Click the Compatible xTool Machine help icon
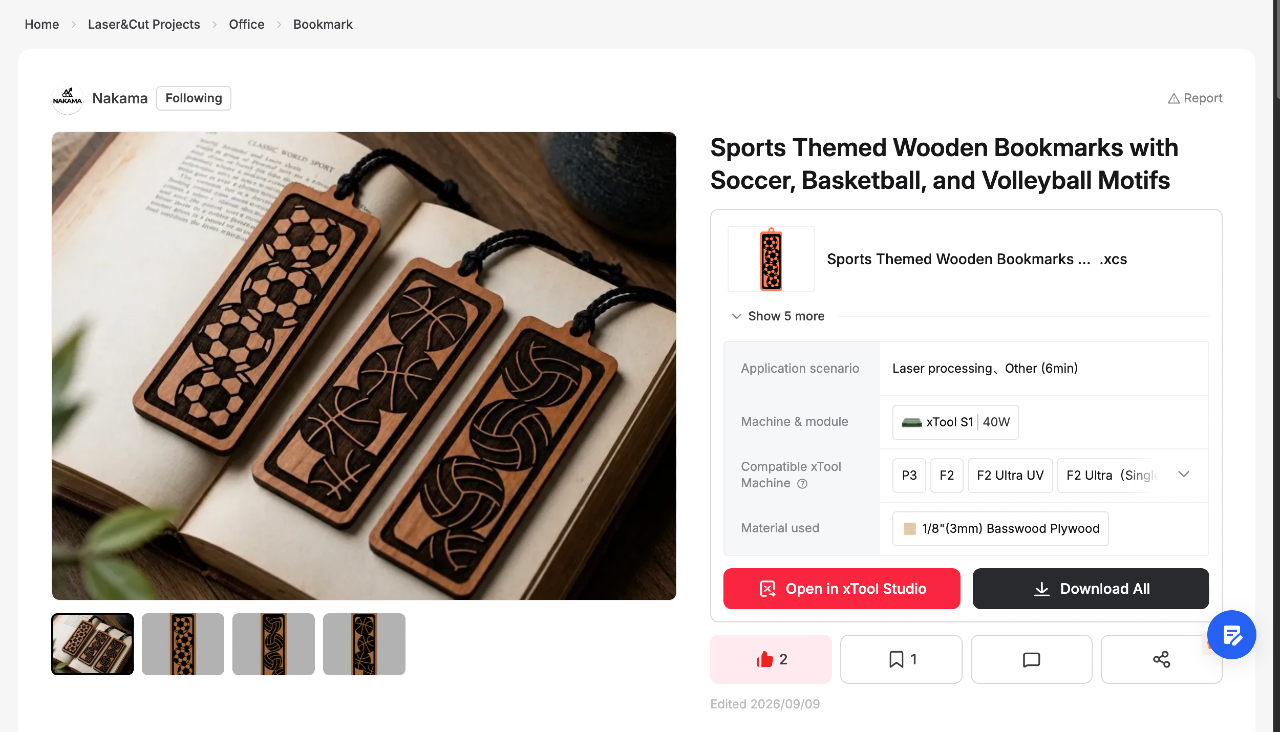This screenshot has height=732, width=1280. click(802, 484)
